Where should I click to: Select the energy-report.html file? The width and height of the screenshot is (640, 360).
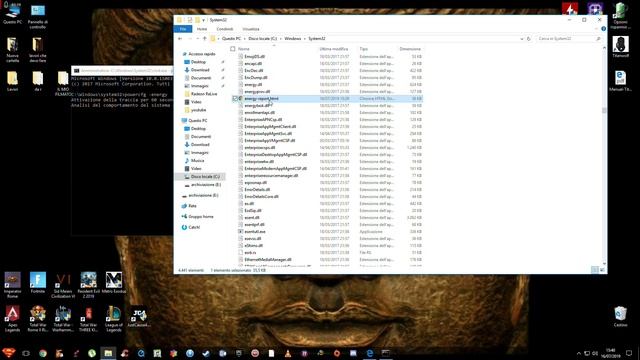(x=261, y=98)
